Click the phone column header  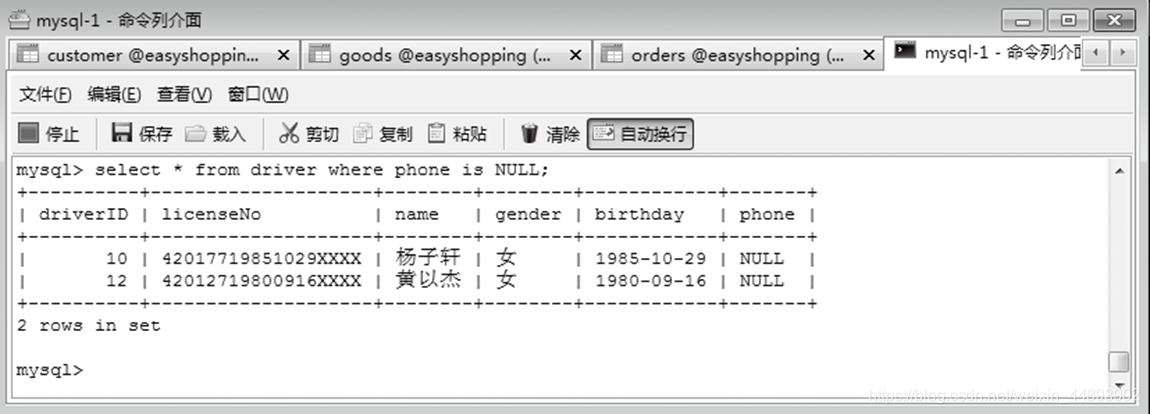[766, 214]
